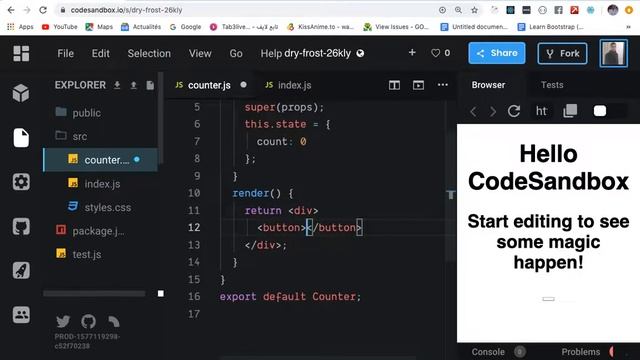The height and width of the screenshot is (360, 640).
Task: Show preview window icon in editor toolbar
Action: point(418,85)
